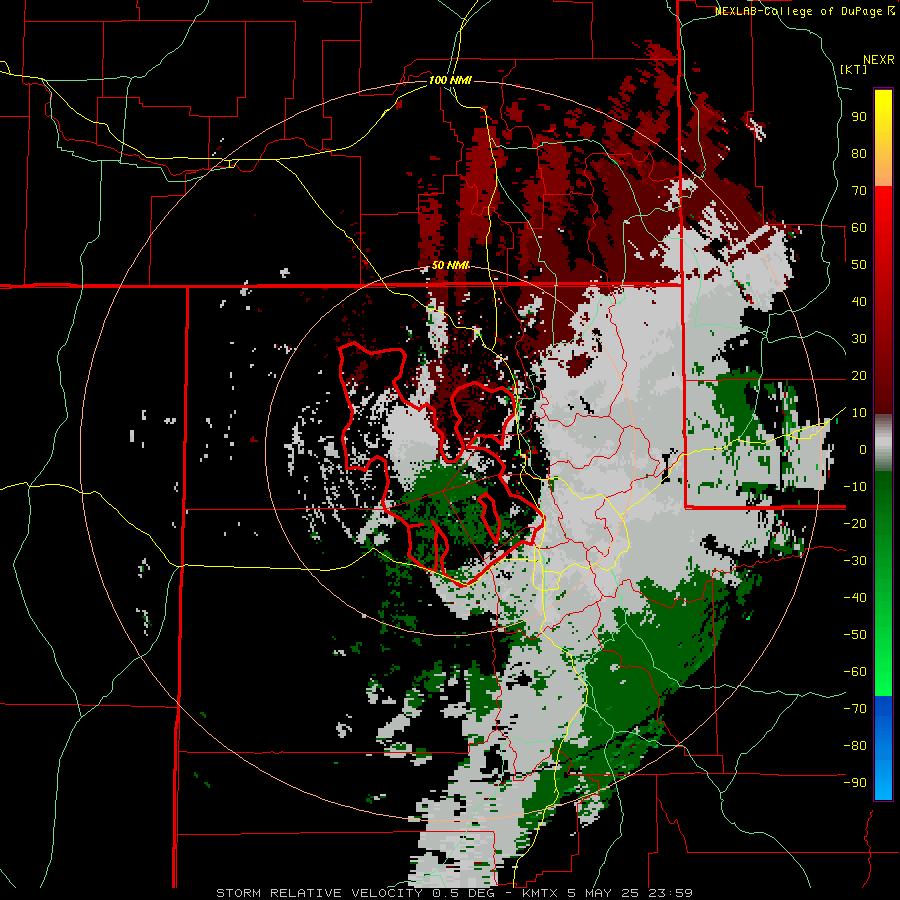Select the 10 value on velocity scale
The image size is (900, 900).
(x=859, y=413)
